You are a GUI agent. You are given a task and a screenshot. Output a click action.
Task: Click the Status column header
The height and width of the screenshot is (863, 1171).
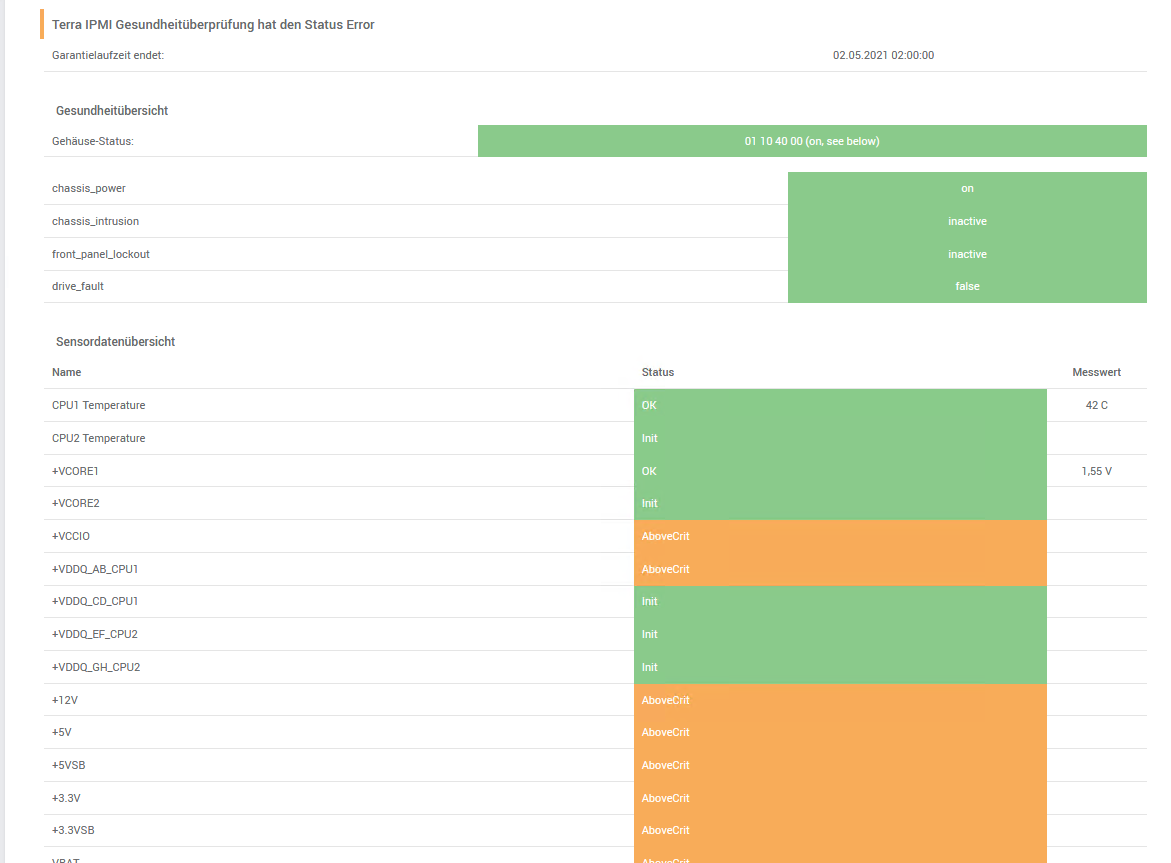[x=658, y=372]
